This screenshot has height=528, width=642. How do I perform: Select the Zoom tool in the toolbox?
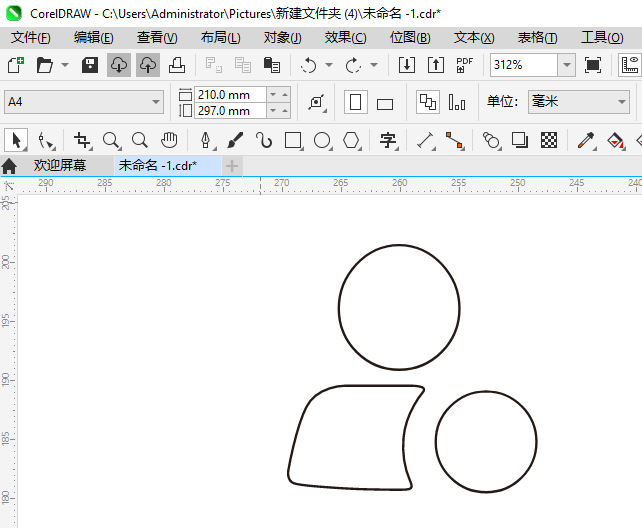[x=111, y=141]
